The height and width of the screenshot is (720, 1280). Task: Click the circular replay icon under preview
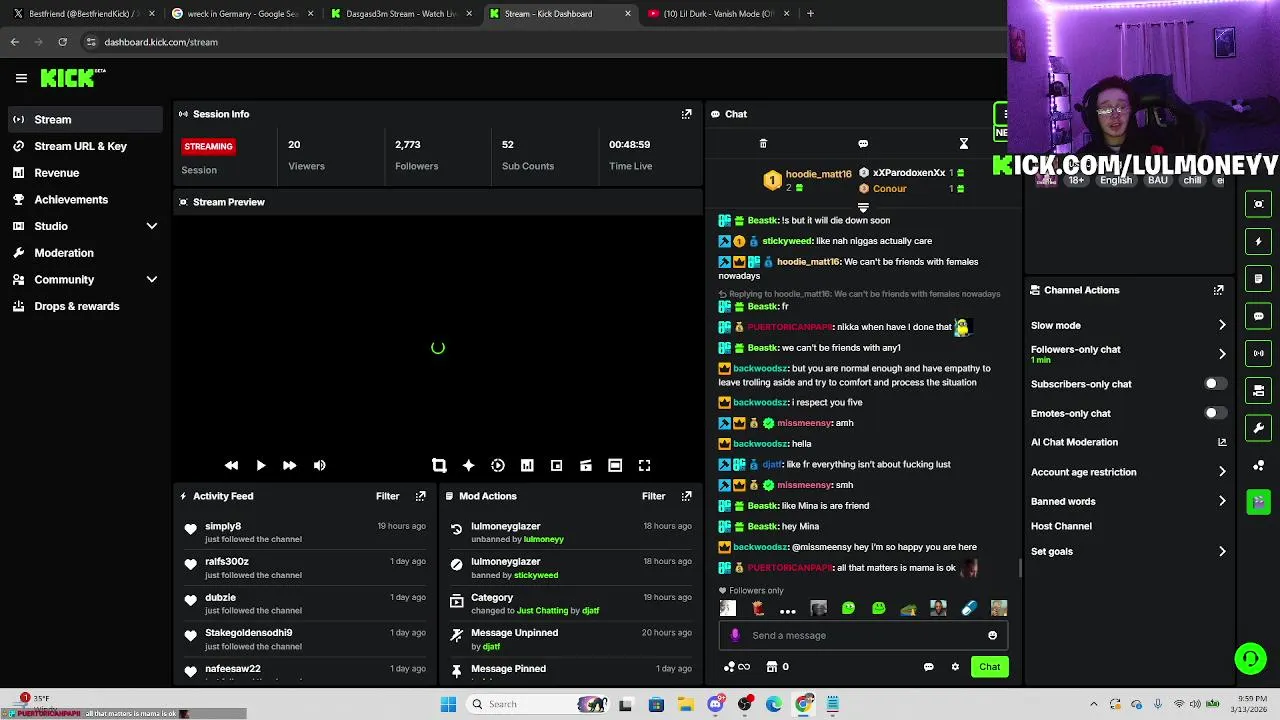(x=498, y=465)
